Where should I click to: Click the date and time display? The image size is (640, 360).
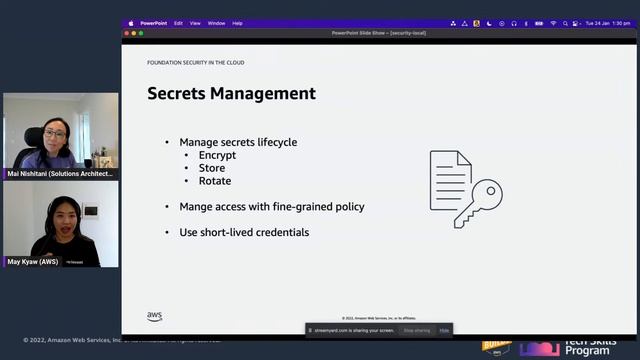coord(608,24)
